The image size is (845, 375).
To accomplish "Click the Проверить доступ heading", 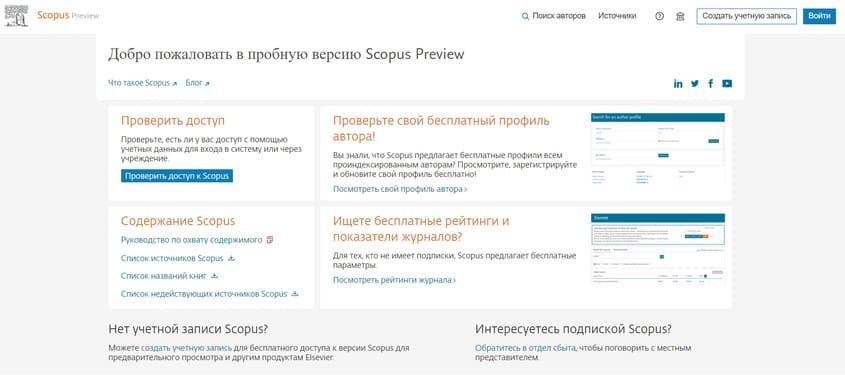I will click(172, 120).
